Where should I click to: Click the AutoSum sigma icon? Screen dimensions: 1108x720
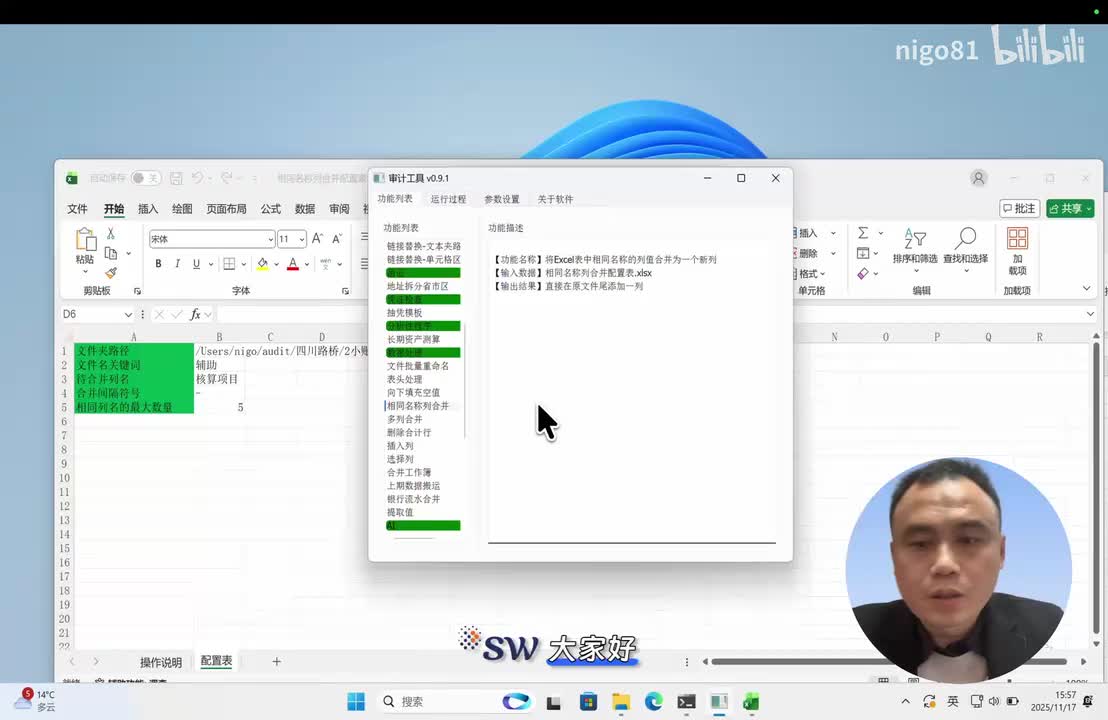863,232
